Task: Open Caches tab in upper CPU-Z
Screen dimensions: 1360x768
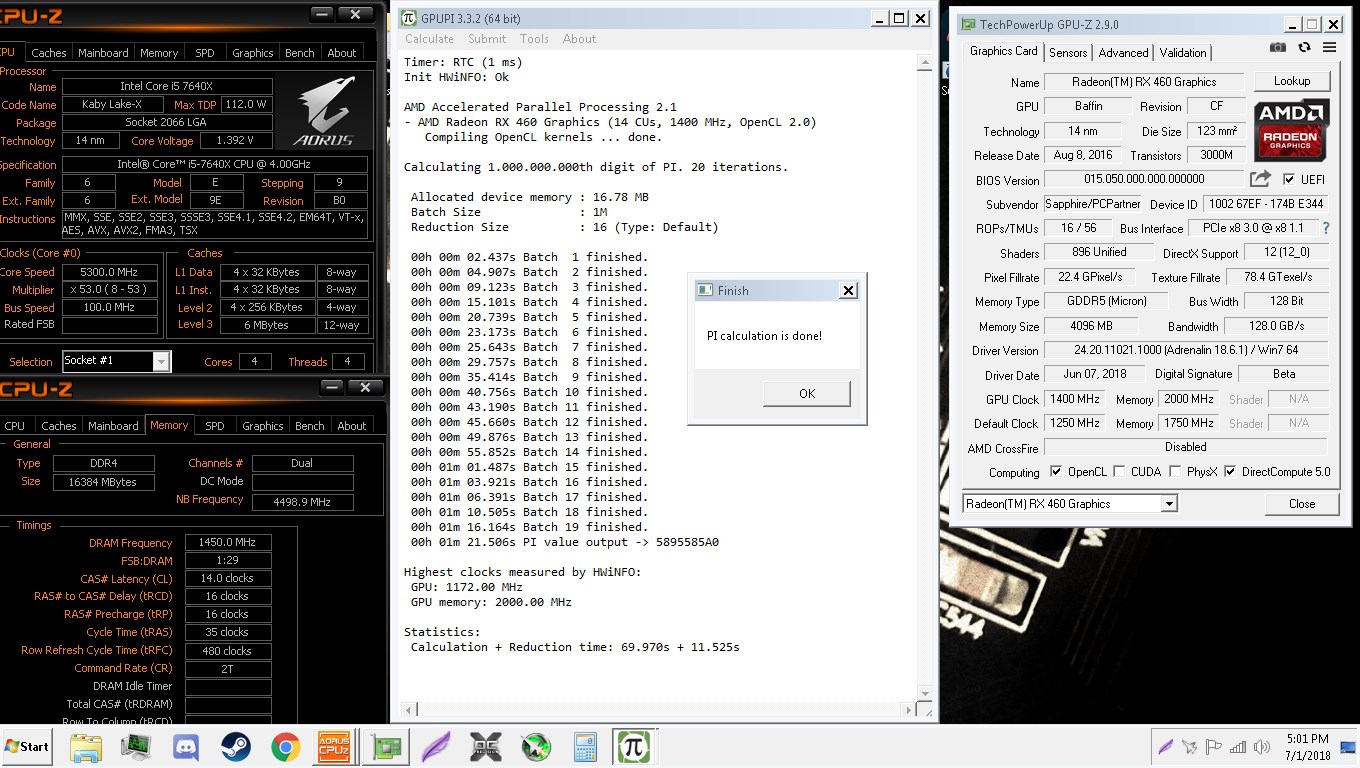Action: [x=48, y=53]
